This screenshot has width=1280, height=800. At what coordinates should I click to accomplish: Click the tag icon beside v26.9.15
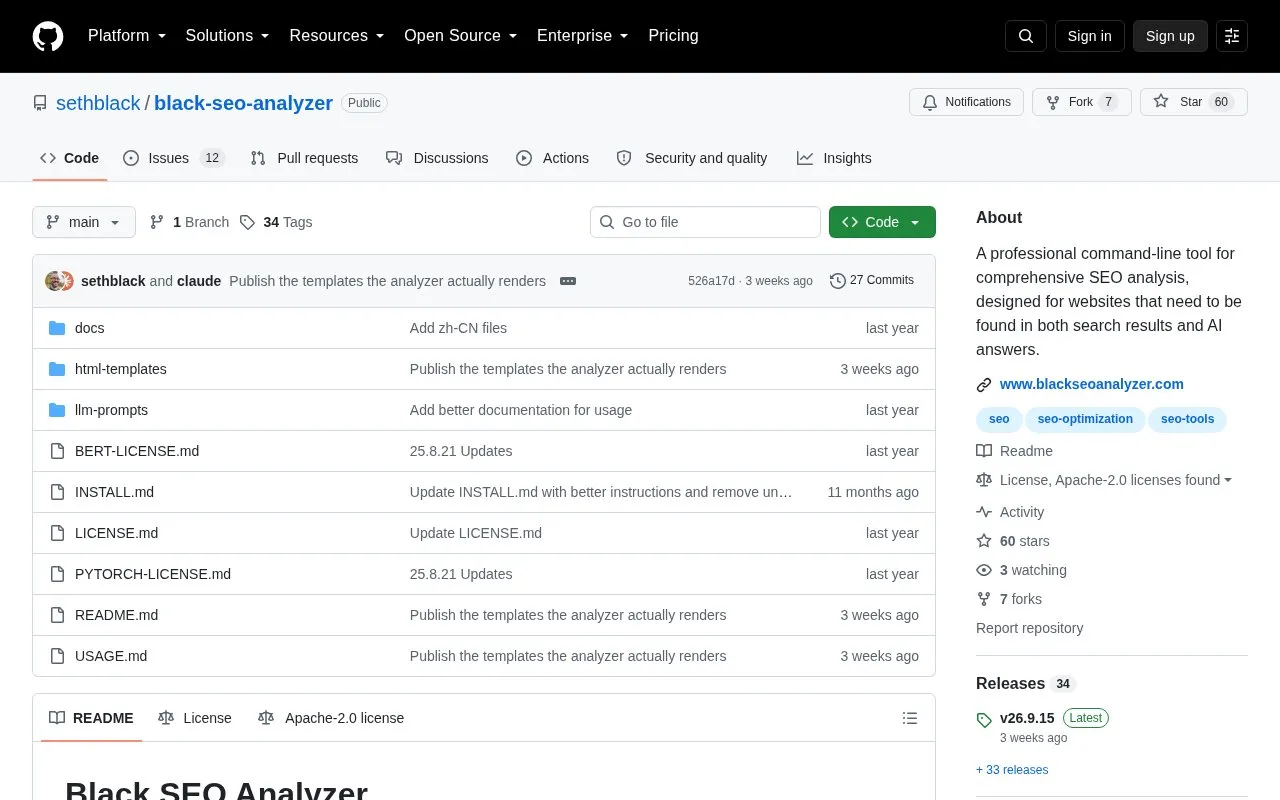tap(984, 720)
